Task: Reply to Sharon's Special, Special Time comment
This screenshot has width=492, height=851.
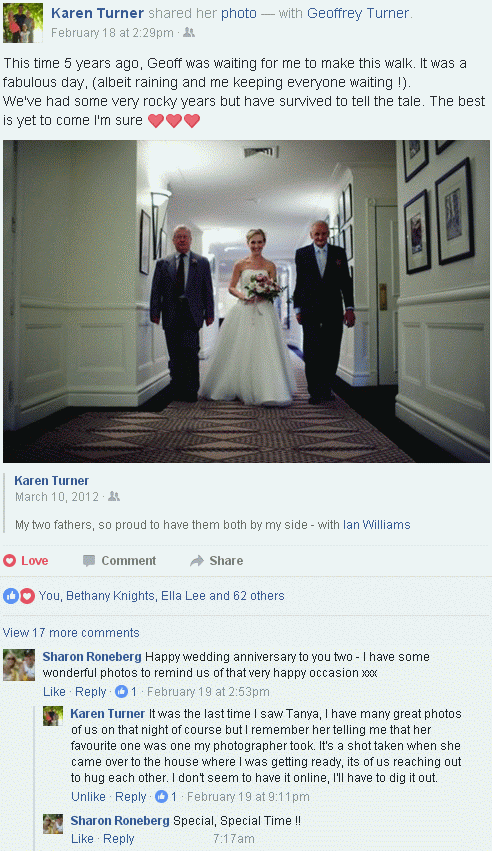Action: click(x=119, y=839)
